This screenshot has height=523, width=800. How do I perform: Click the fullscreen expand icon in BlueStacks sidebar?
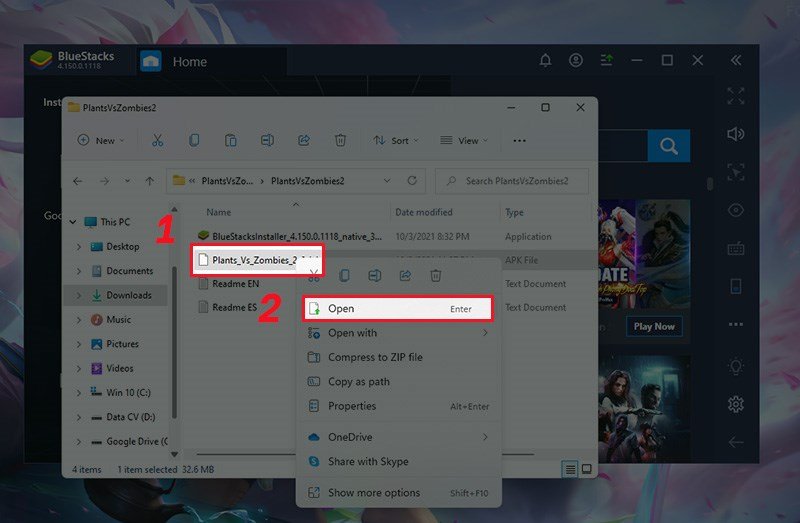tap(736, 96)
